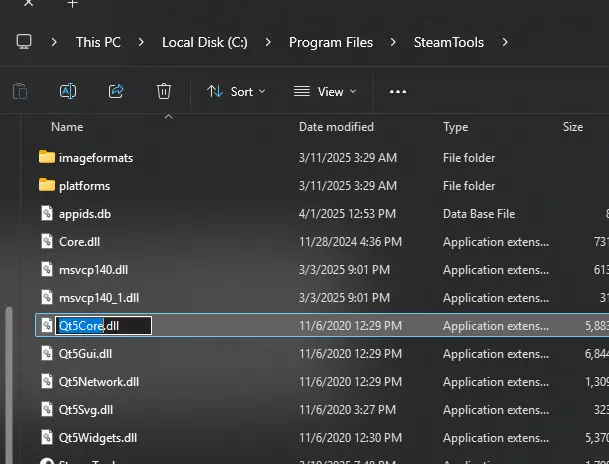Click the Share toolbar icon

pyautogui.click(x=116, y=91)
